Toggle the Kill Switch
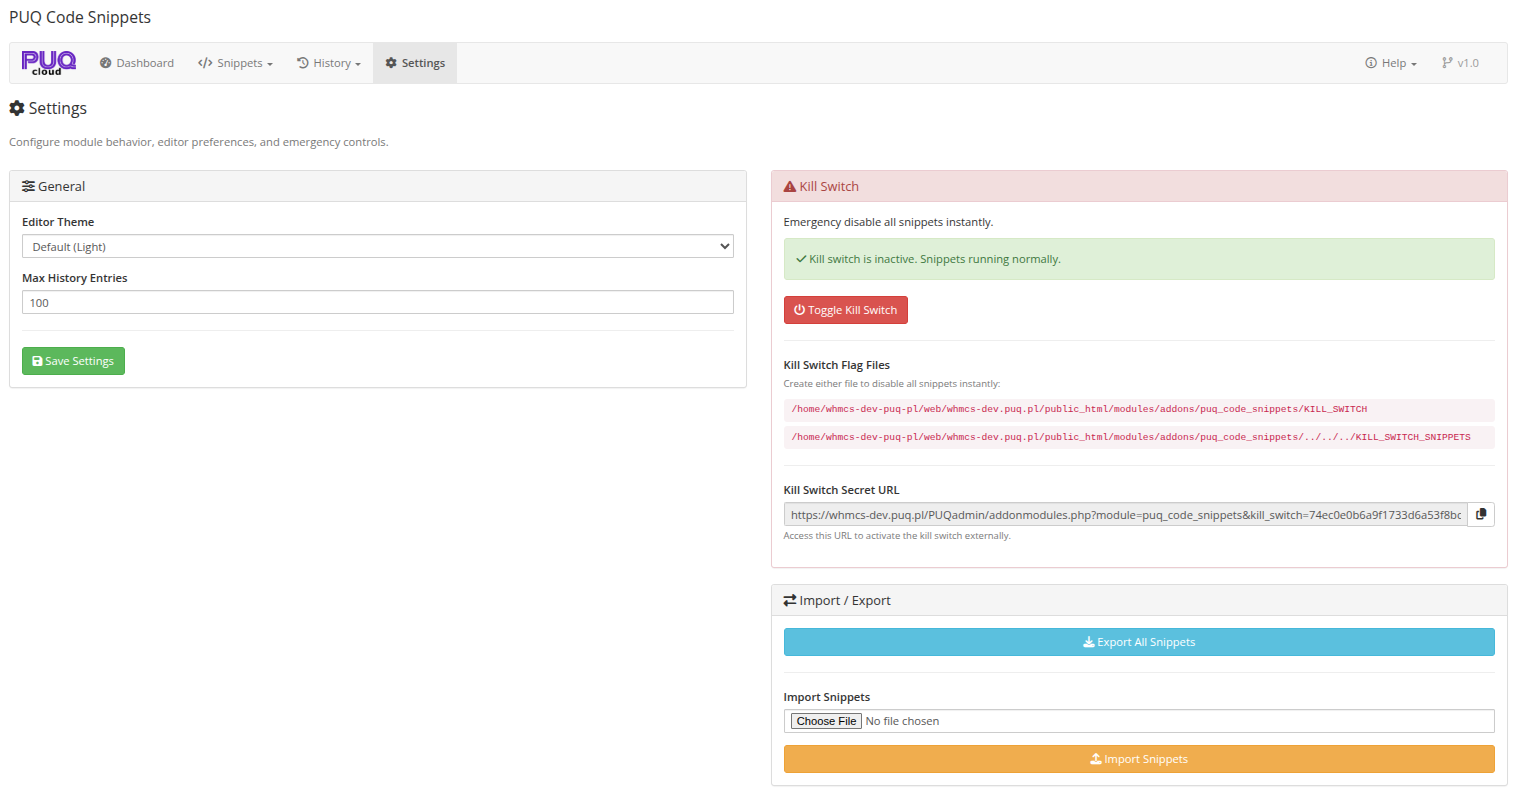The height and width of the screenshot is (805, 1514). pos(845,309)
